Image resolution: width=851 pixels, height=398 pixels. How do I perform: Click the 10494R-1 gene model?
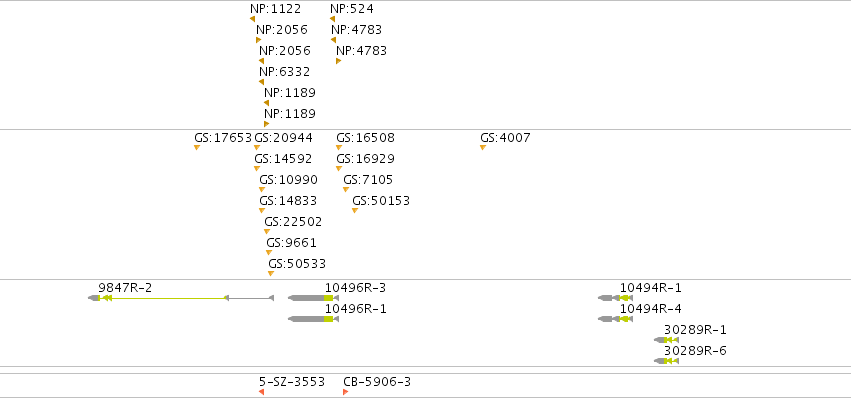point(615,298)
